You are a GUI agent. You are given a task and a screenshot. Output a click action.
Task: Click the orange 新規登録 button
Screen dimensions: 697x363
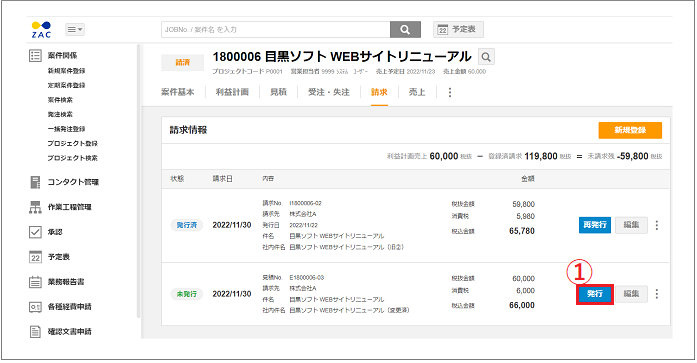tap(630, 130)
